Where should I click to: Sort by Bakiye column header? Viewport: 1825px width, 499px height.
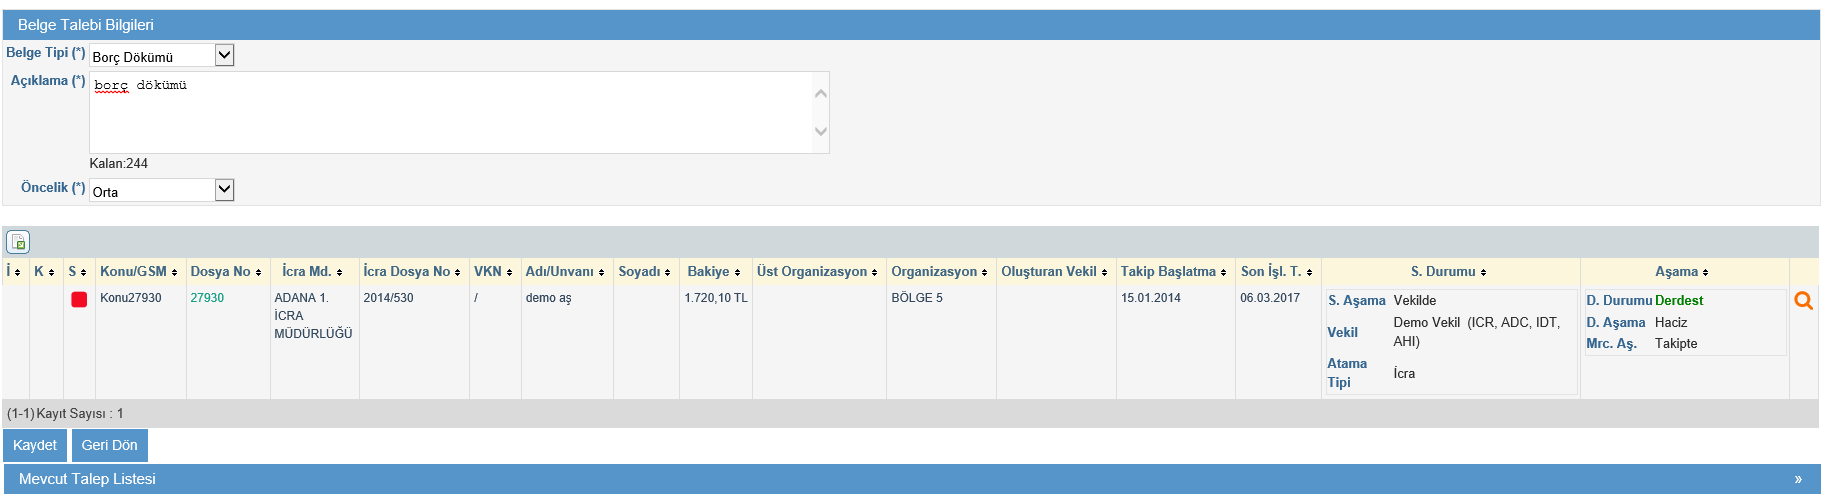click(714, 272)
